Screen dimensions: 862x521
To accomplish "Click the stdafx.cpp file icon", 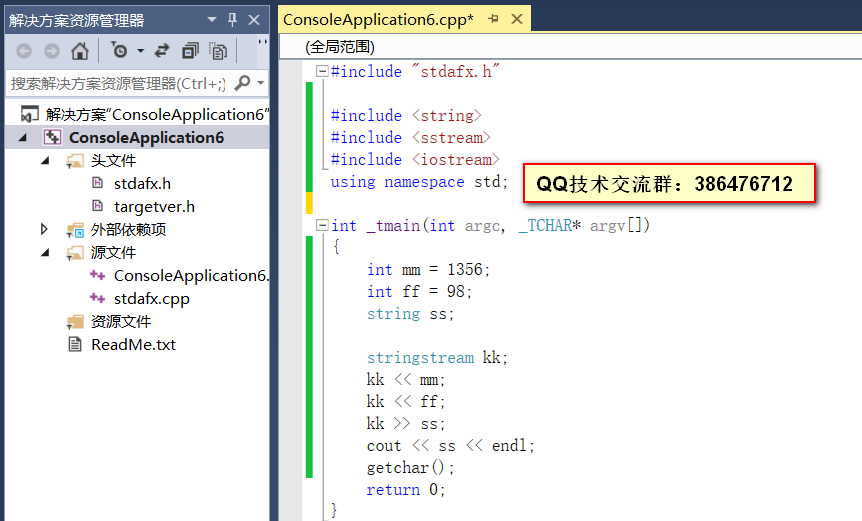I will [97, 298].
